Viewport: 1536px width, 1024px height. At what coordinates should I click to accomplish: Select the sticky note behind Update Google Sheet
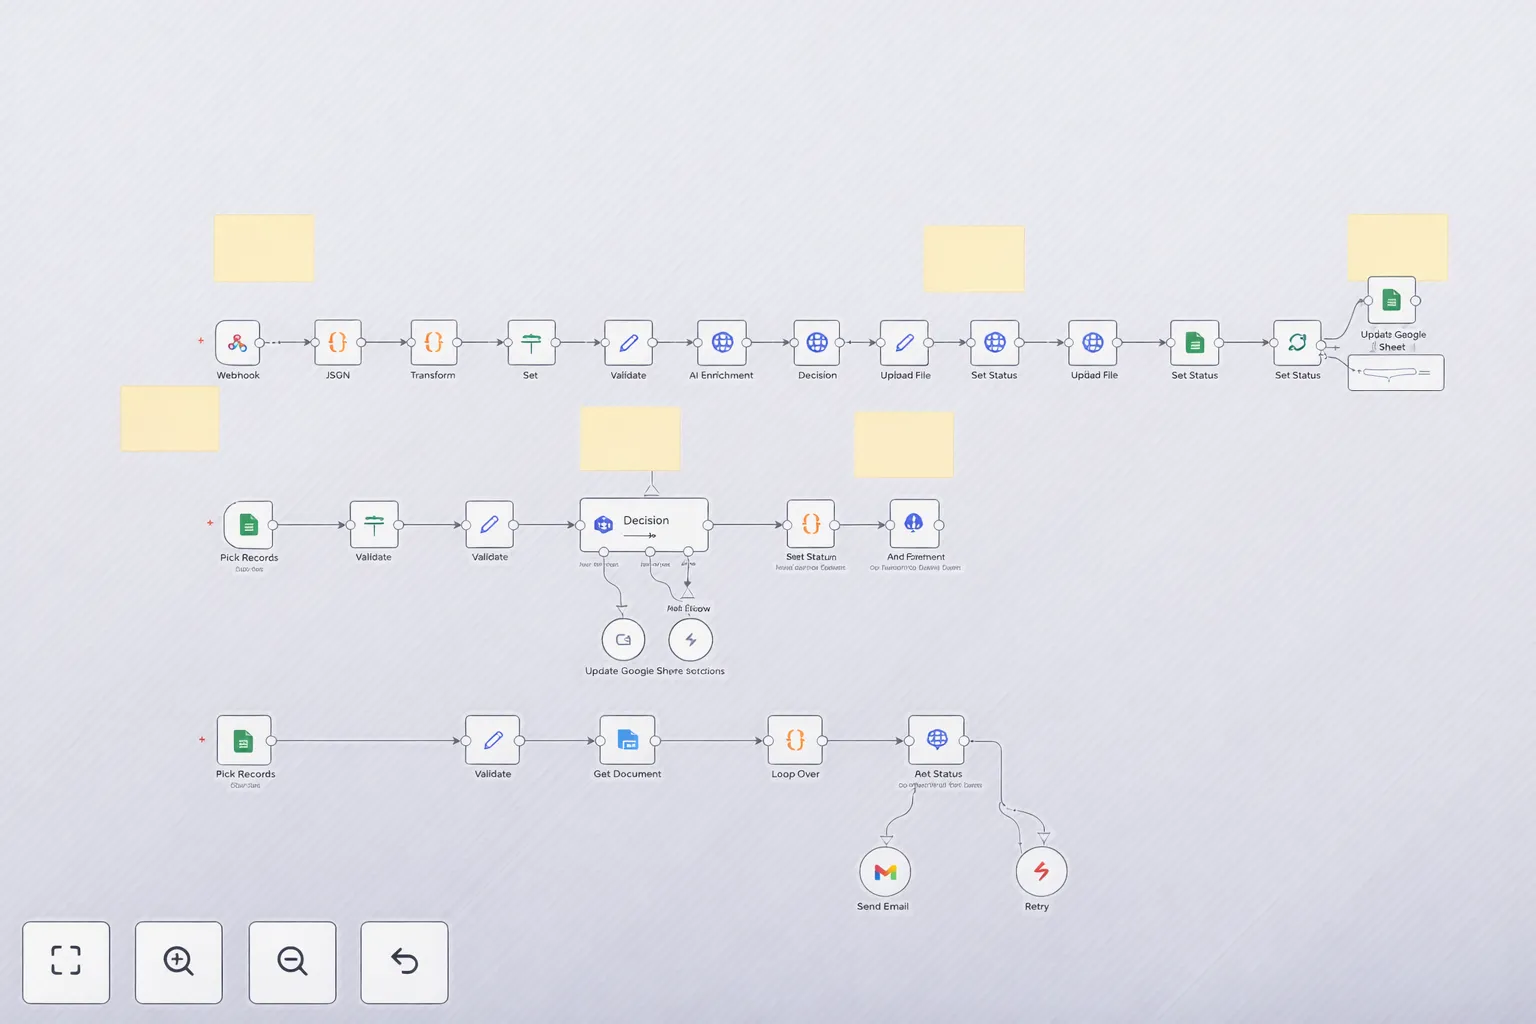coord(1397,246)
